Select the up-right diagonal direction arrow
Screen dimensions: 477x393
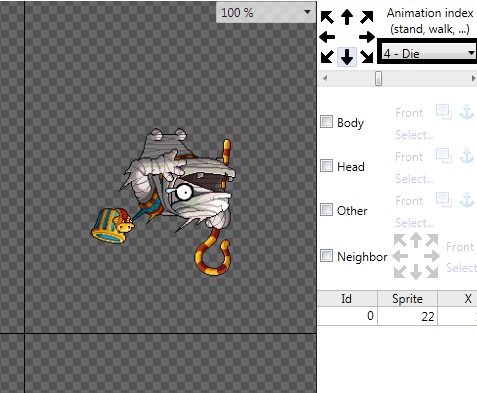click(367, 17)
